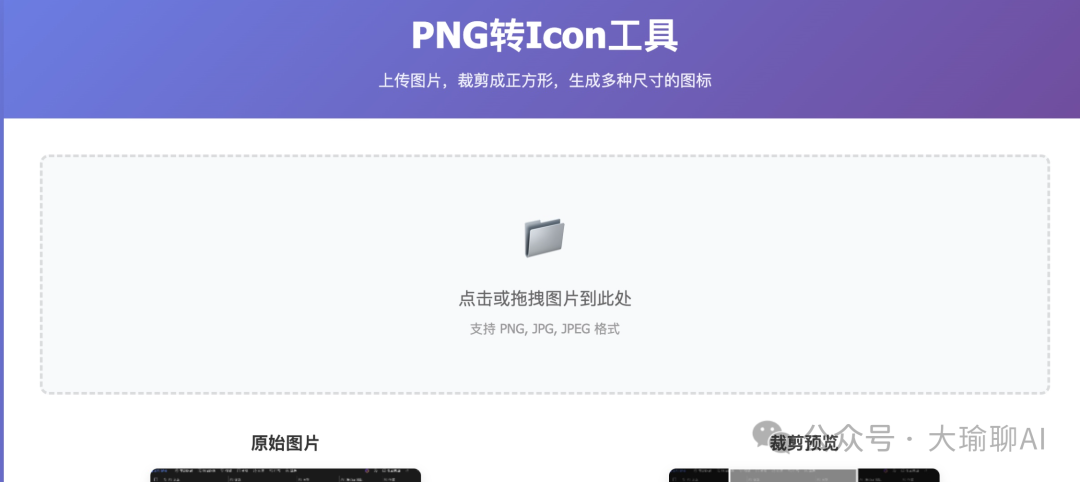Click the purple gradient header banner
The image size is (1080, 482).
click(540, 59)
